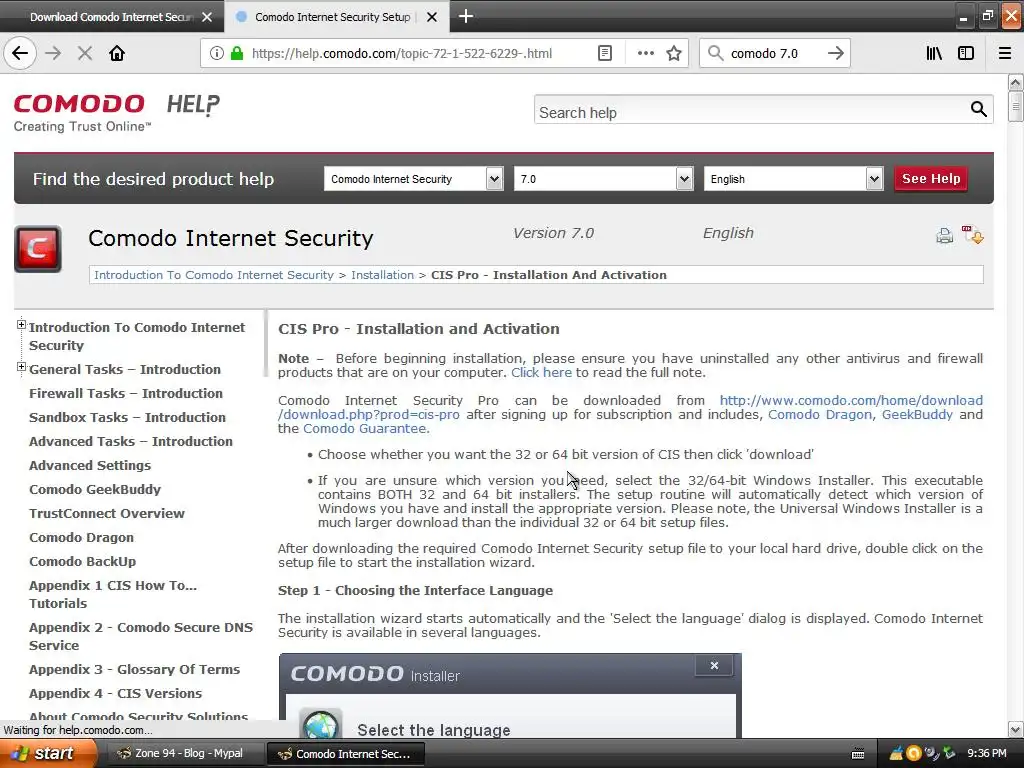Toggle reader view icon in address bar
1024x768 pixels.
click(605, 53)
